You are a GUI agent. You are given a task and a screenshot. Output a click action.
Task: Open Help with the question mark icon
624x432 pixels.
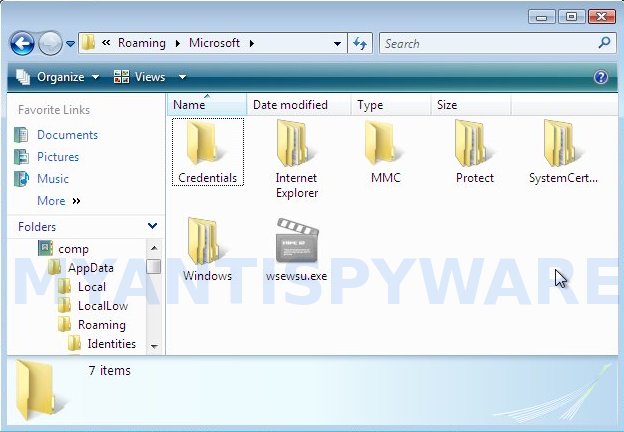[x=601, y=77]
